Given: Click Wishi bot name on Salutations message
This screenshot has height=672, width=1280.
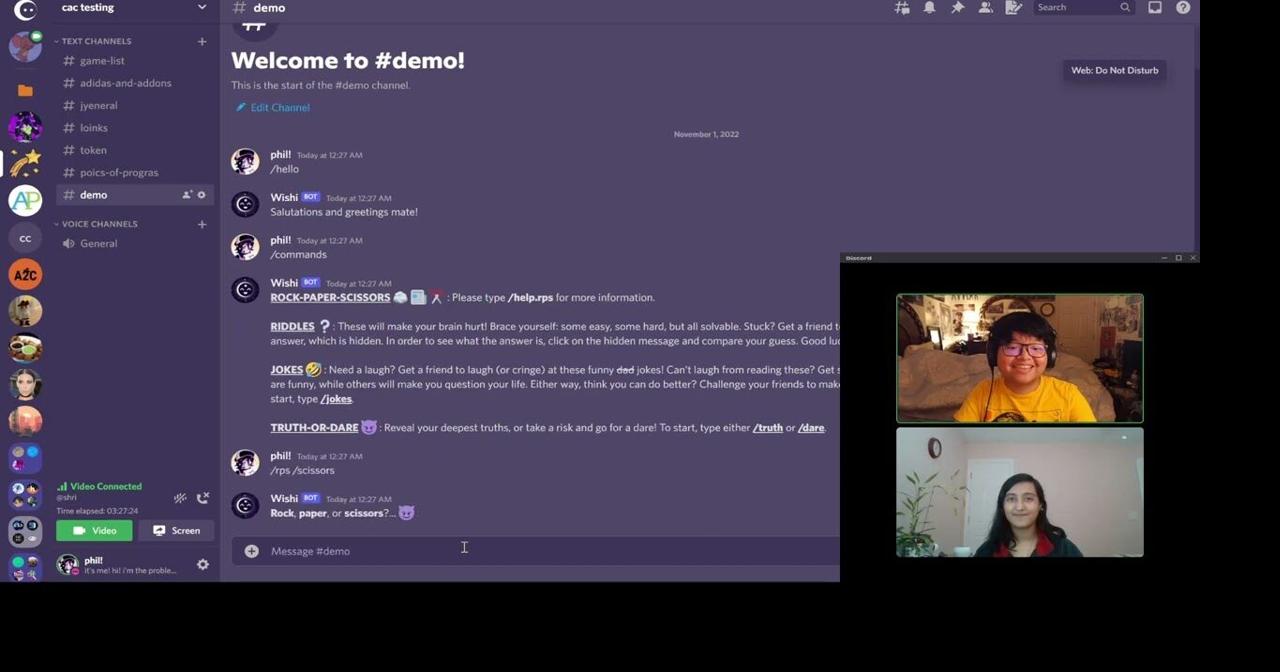Looking at the screenshot, I should (x=284, y=197).
